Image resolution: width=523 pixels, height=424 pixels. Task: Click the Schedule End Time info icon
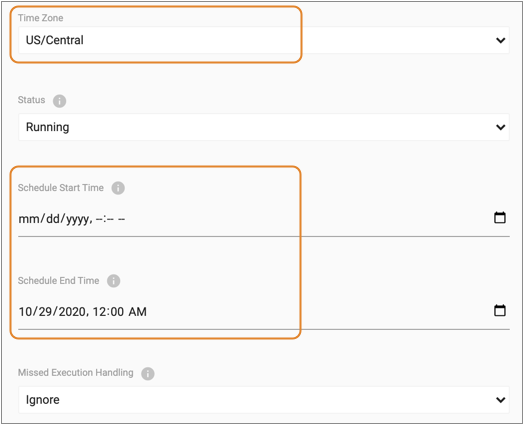coord(113,281)
